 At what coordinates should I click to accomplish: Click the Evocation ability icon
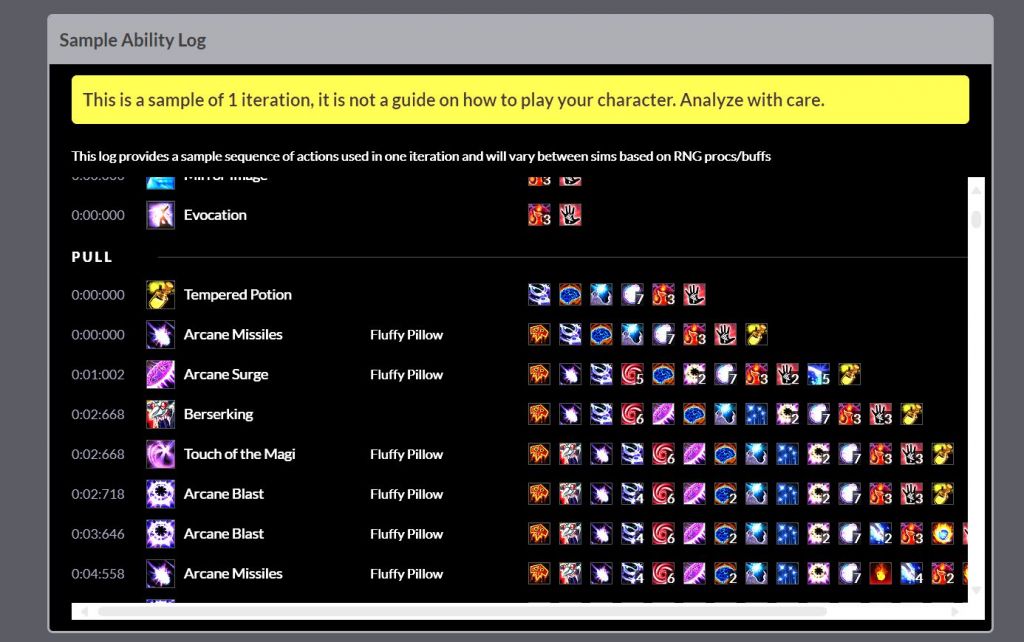pos(160,215)
